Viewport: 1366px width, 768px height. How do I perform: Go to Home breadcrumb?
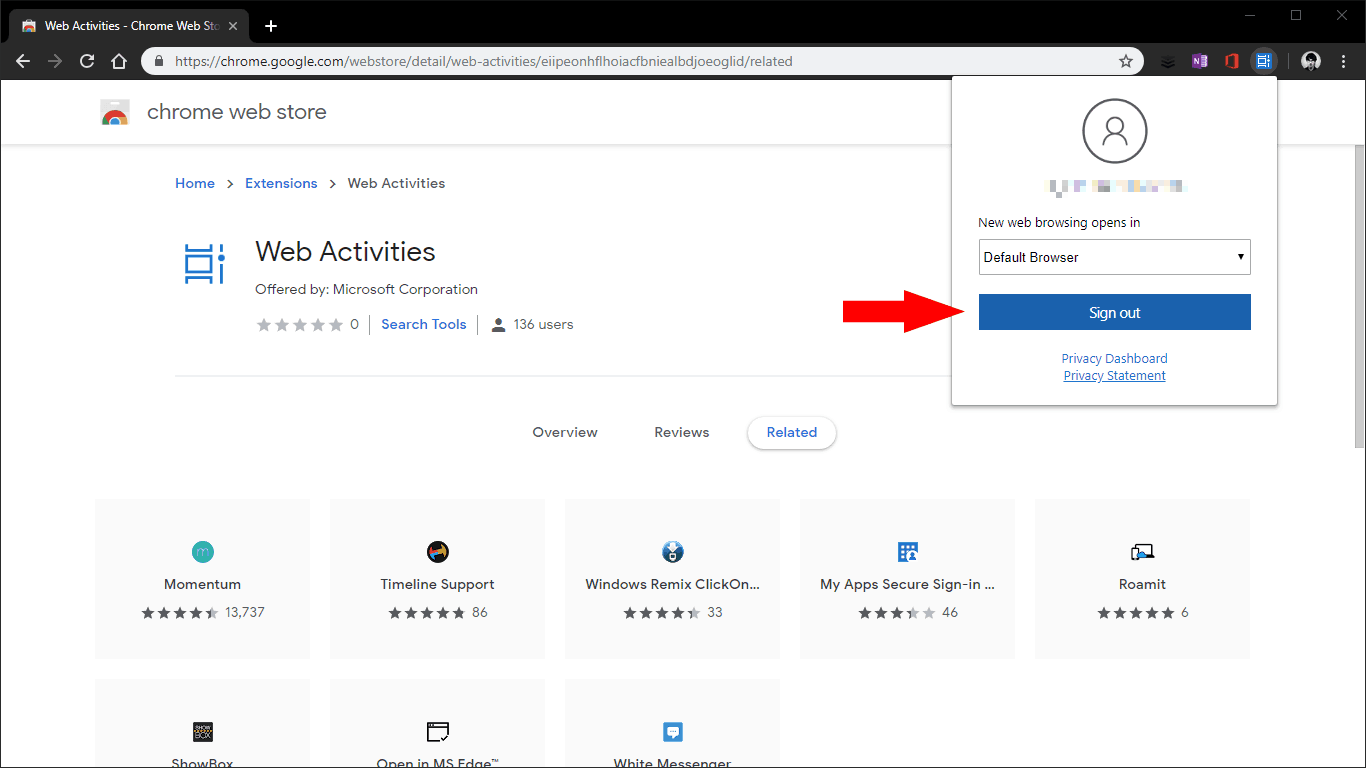pyautogui.click(x=195, y=183)
